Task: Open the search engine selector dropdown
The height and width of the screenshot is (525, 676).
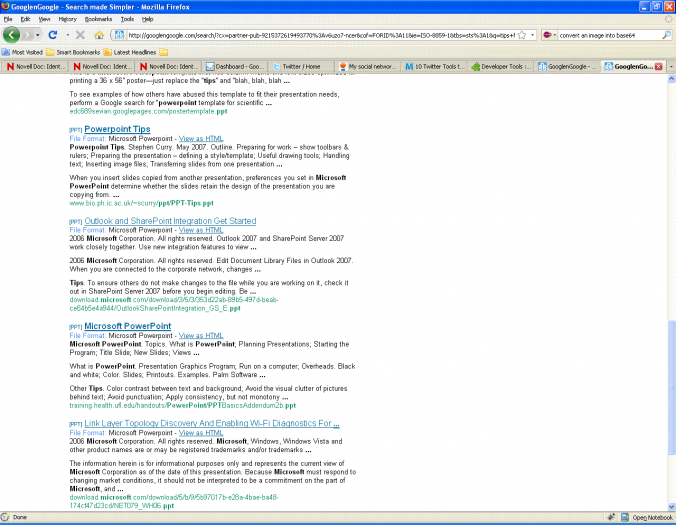Action: tap(550, 35)
